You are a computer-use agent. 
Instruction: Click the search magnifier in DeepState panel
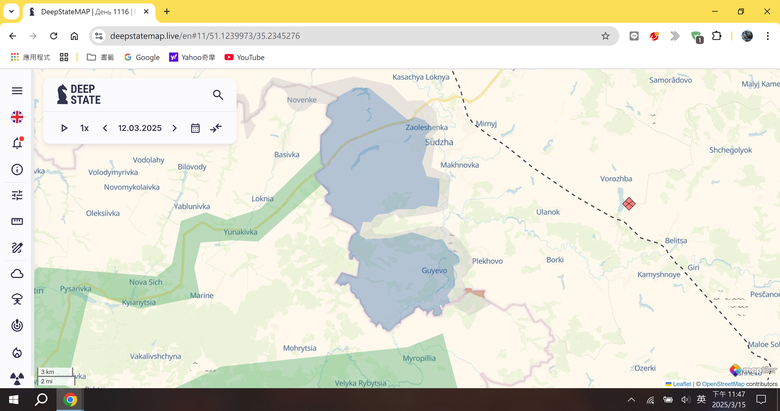point(218,95)
